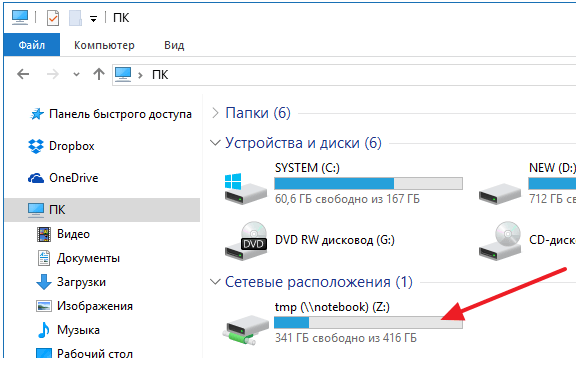Viewport: 582px width, 373px height.
Task: Open the Customize Quick Access Toolbar dropdown
Action: [x=94, y=19]
